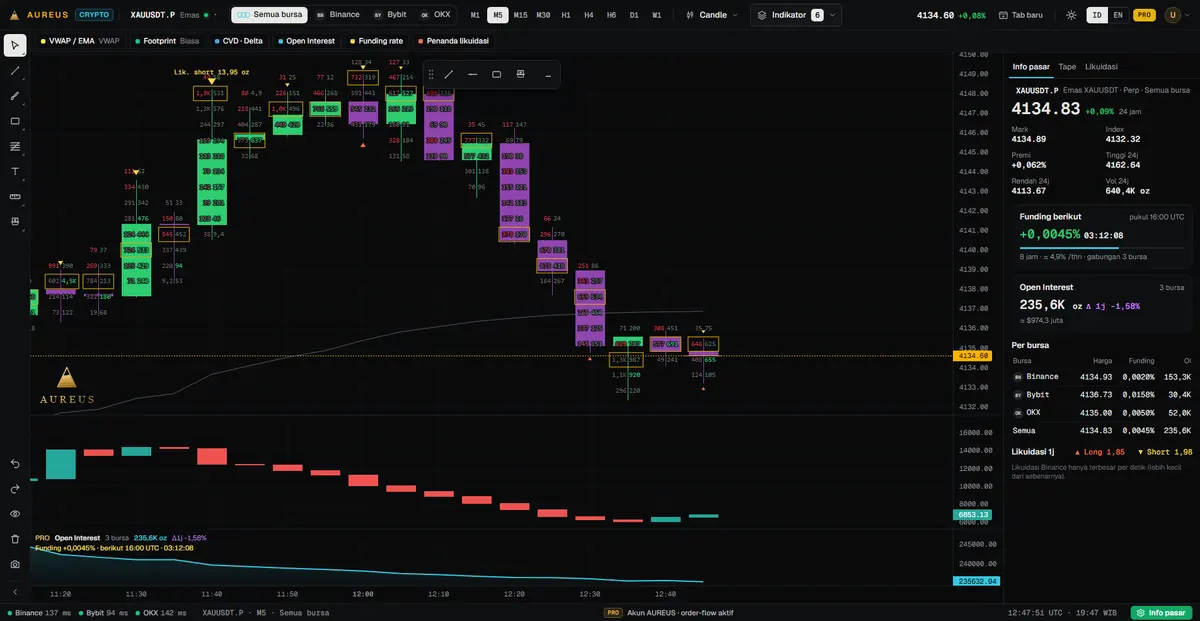Delete all drawings with trash icon

point(15,539)
